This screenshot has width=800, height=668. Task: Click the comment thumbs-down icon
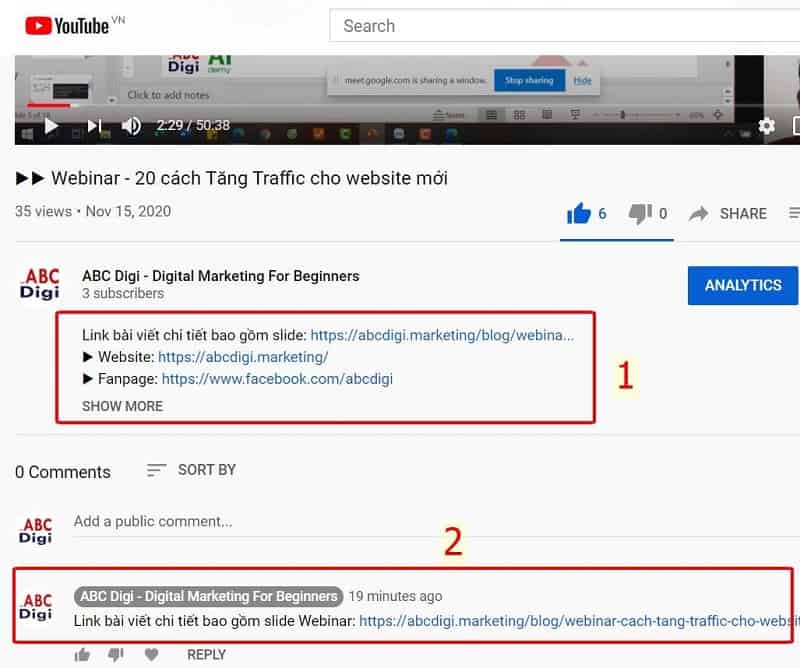(116, 654)
